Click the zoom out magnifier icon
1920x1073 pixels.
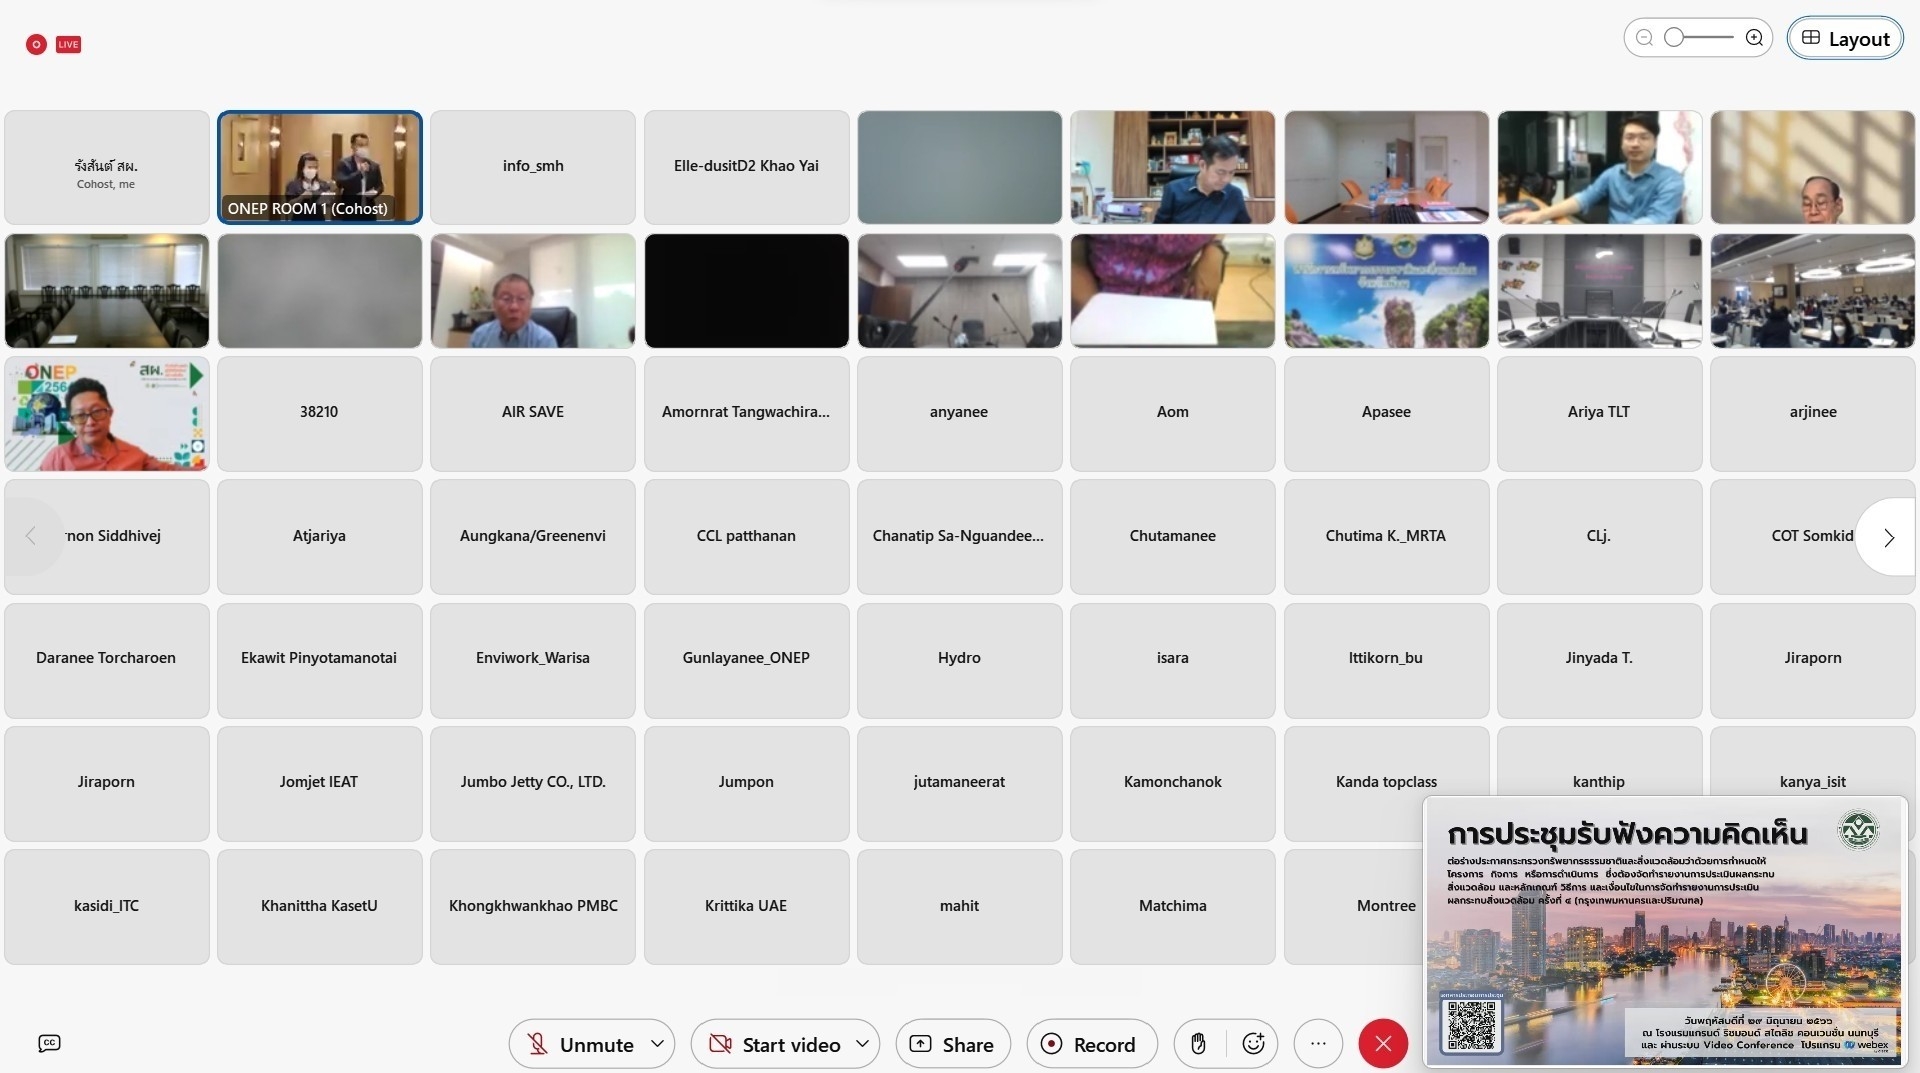click(x=1645, y=38)
